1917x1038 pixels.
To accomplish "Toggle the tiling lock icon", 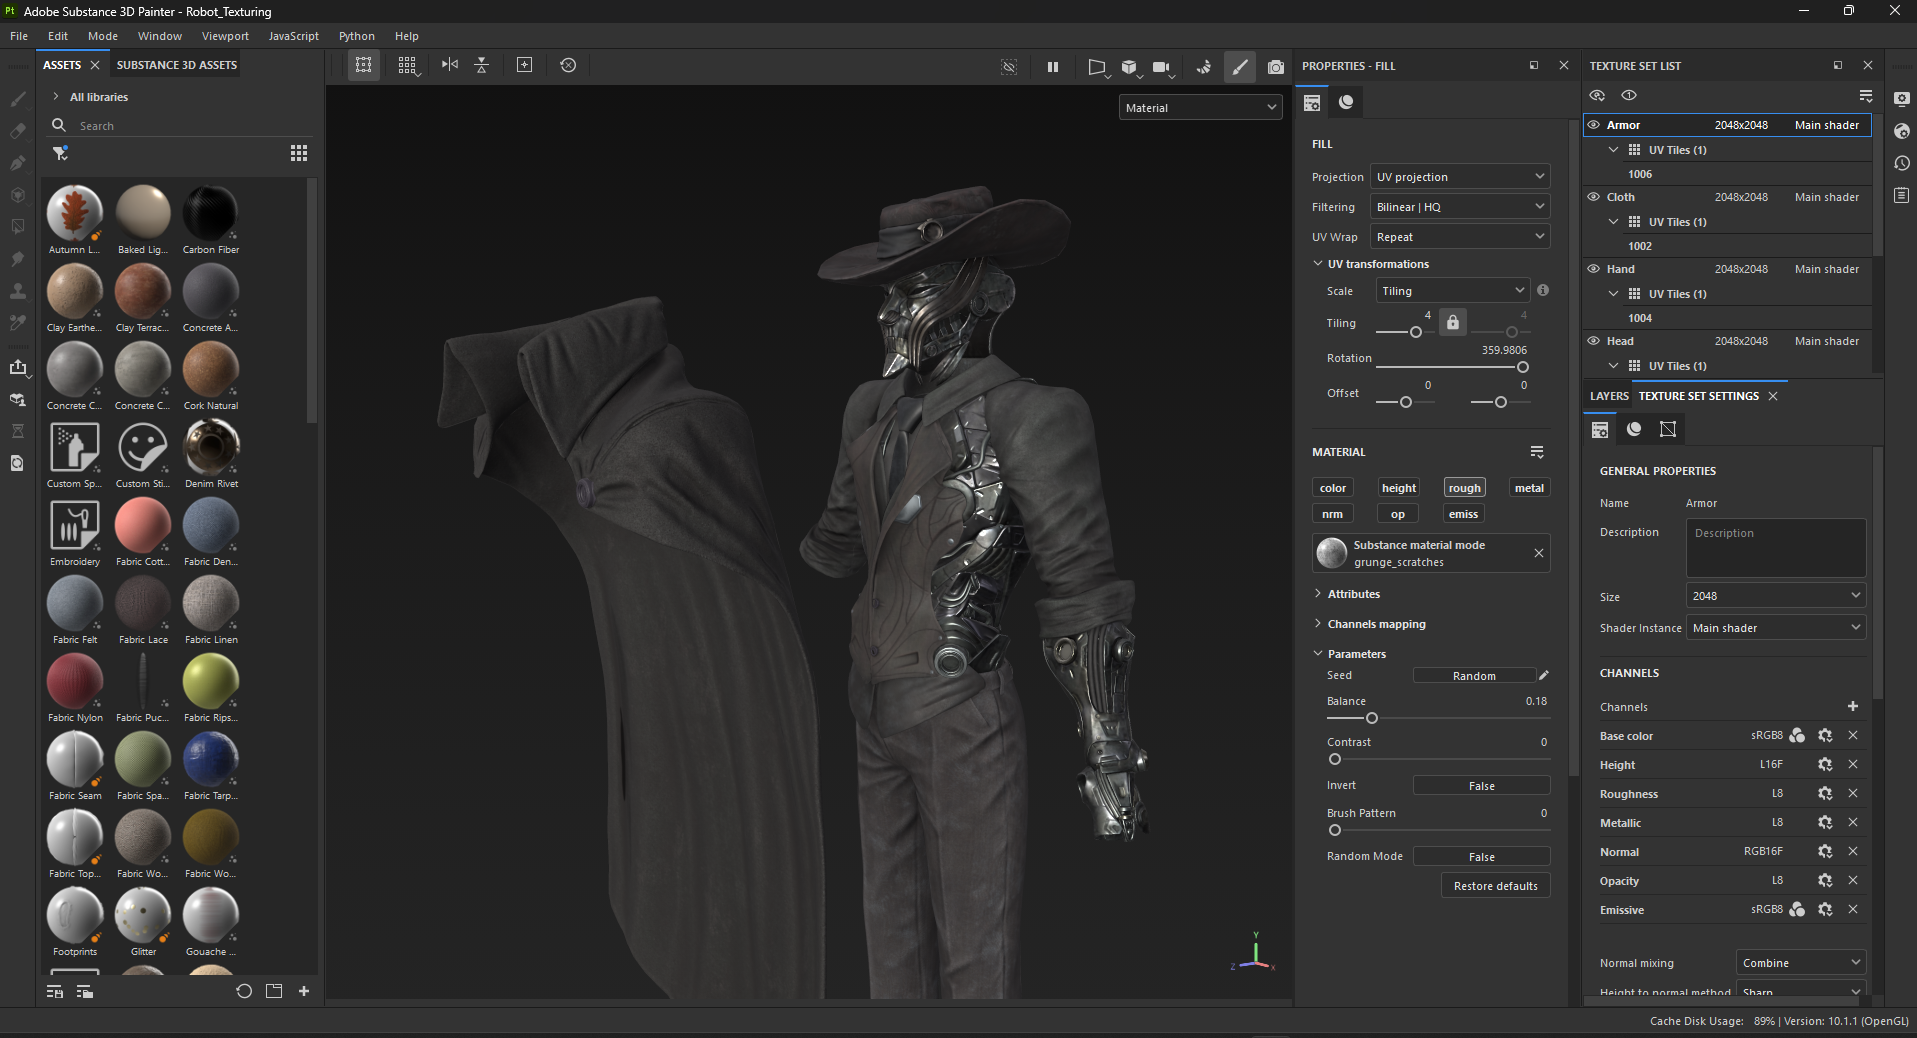I will coord(1452,322).
